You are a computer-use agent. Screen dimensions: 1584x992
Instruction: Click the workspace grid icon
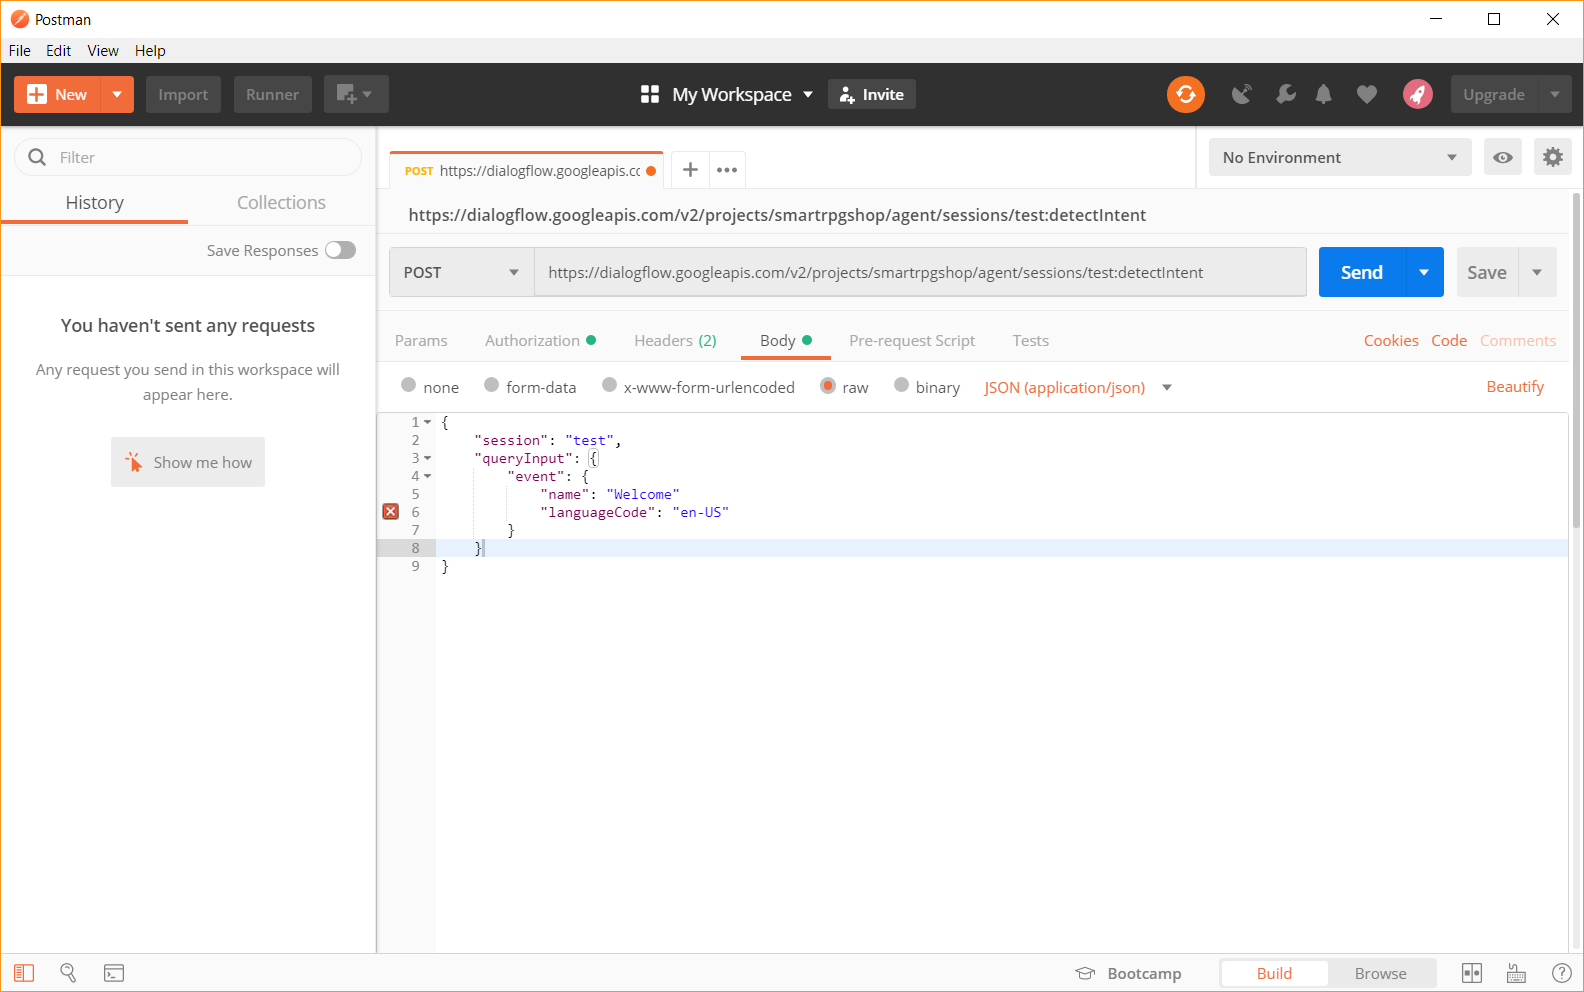650,94
